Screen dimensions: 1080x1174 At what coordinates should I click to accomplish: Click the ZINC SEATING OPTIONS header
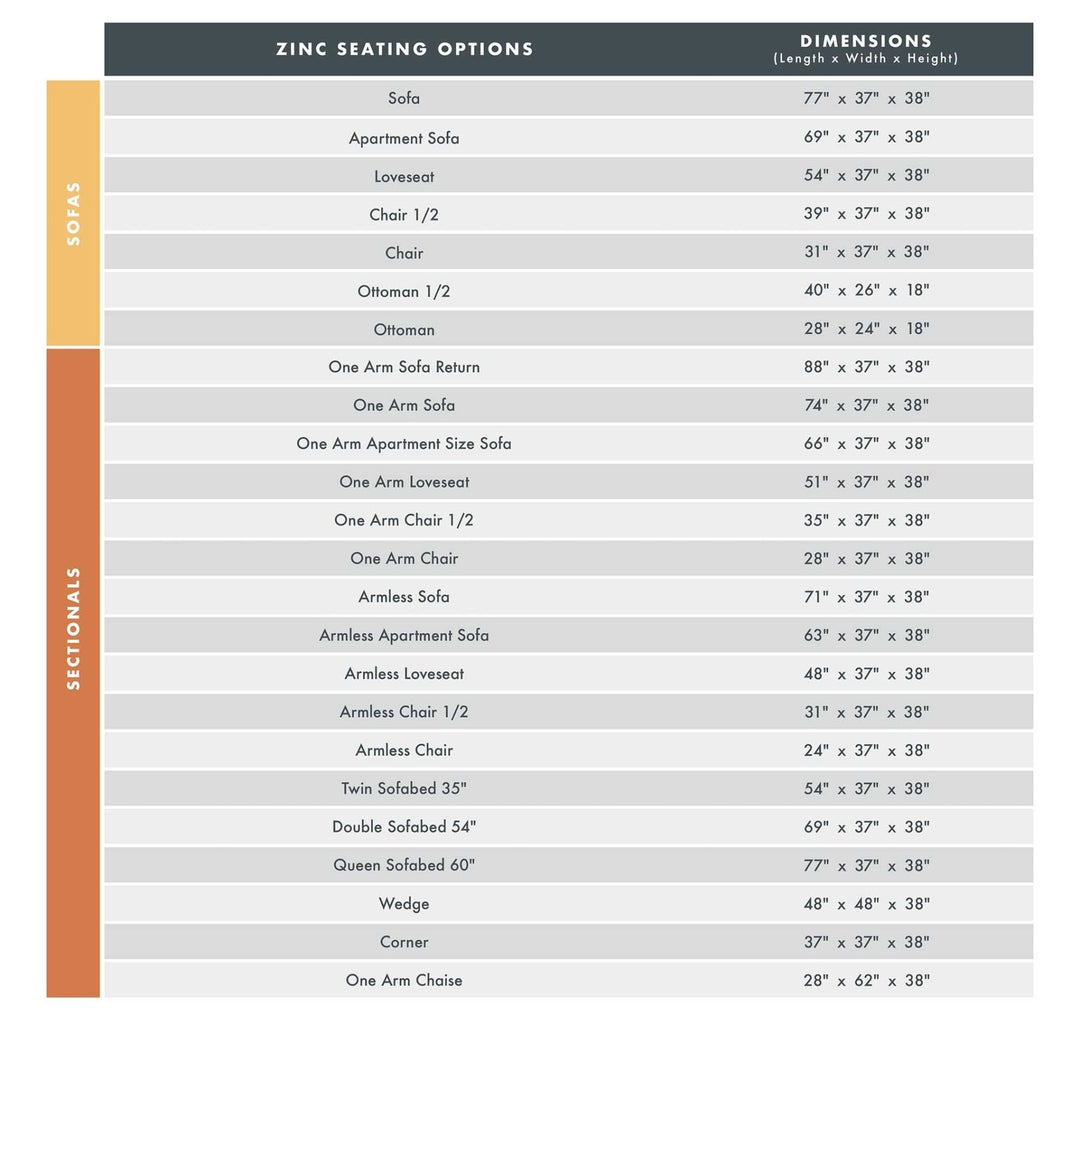405,49
